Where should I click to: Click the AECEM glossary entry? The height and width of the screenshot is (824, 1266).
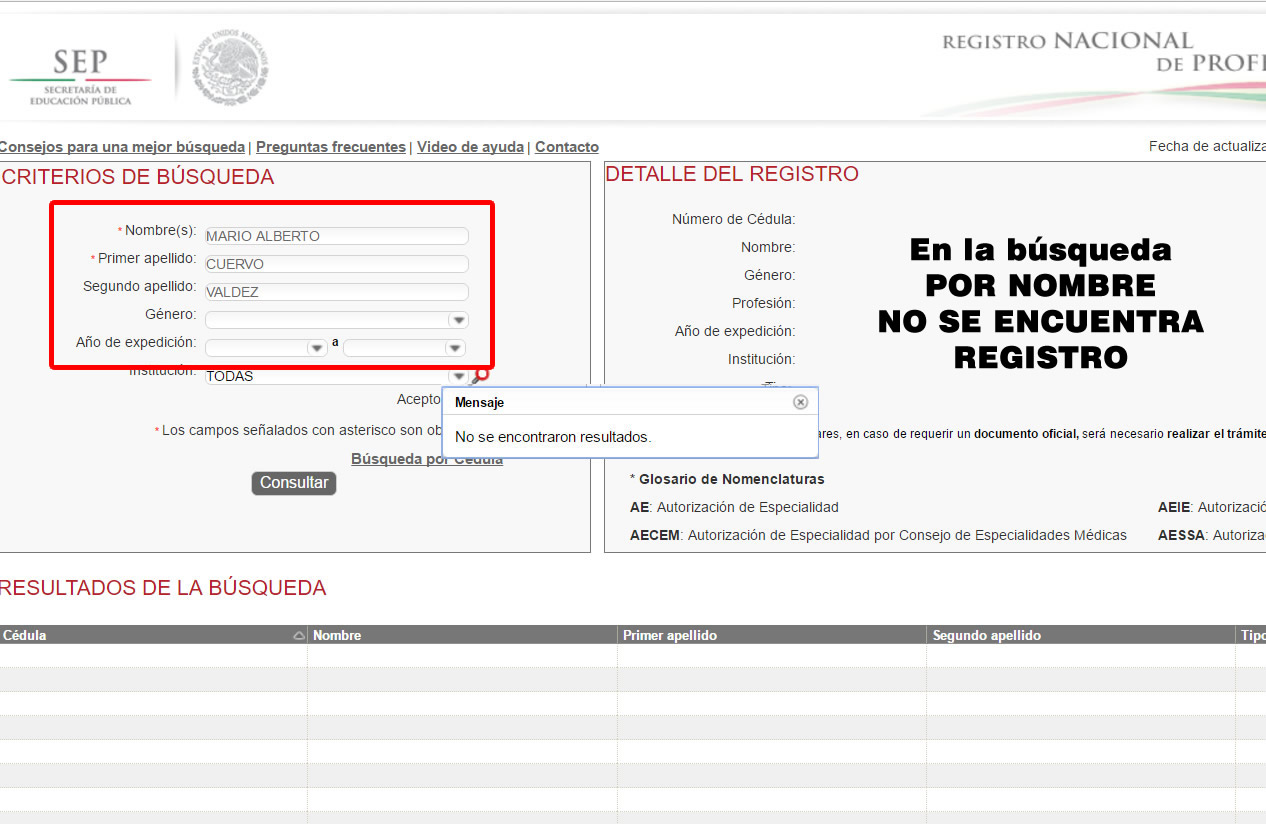[878, 535]
